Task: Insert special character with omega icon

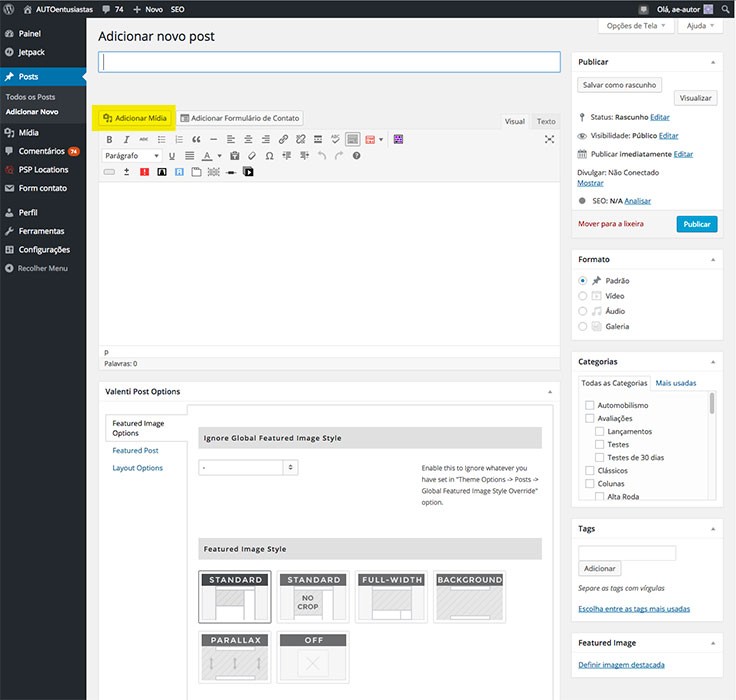Action: click(x=269, y=156)
